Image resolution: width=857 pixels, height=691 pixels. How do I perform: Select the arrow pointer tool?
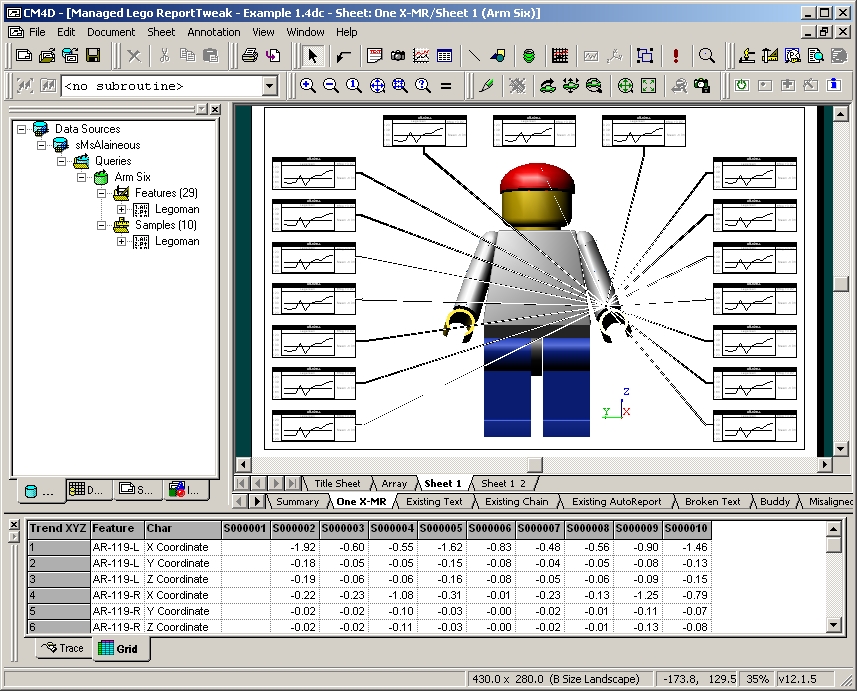(x=312, y=56)
